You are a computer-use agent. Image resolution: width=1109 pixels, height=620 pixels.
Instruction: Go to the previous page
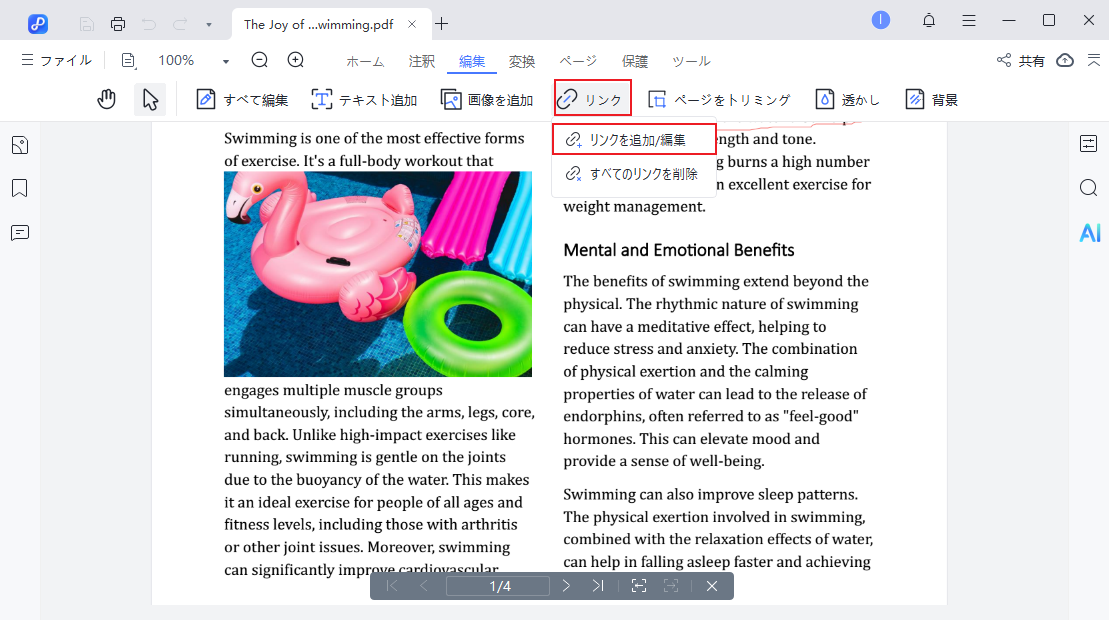(x=424, y=586)
